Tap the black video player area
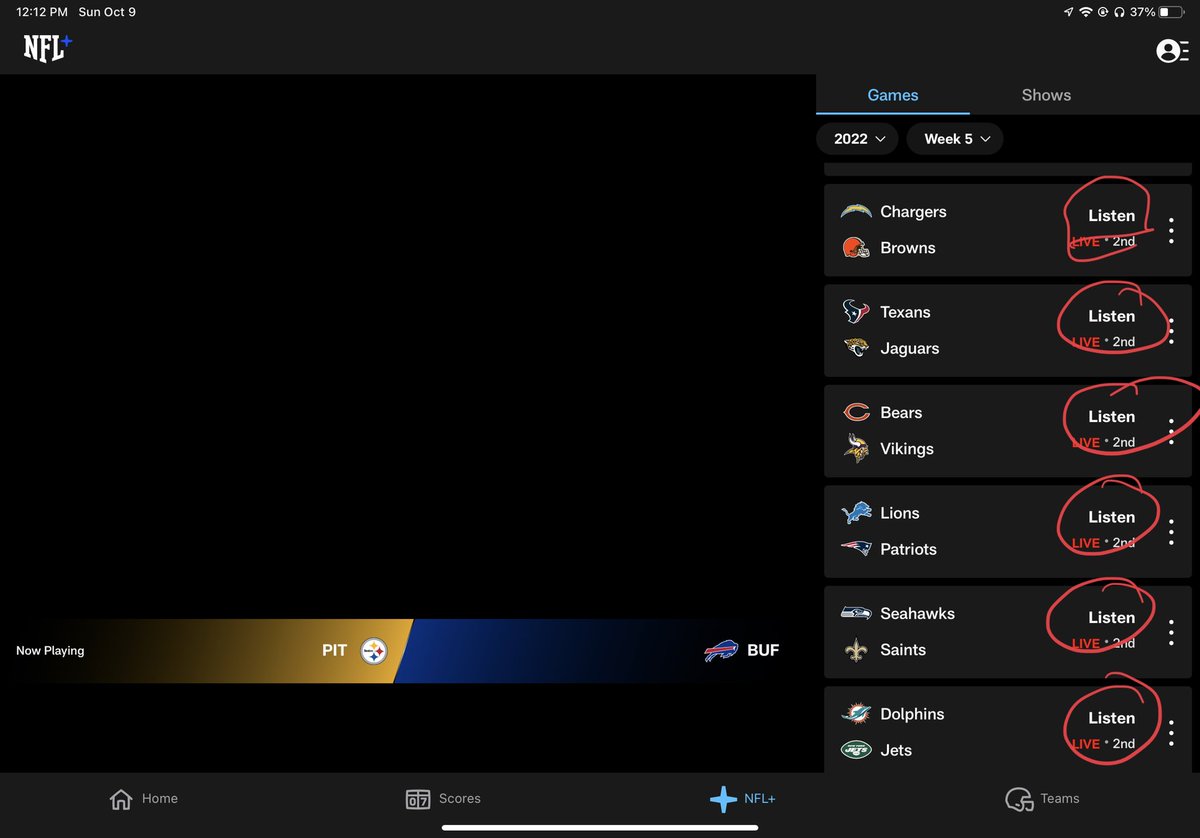This screenshot has height=838, width=1200. tap(408, 345)
